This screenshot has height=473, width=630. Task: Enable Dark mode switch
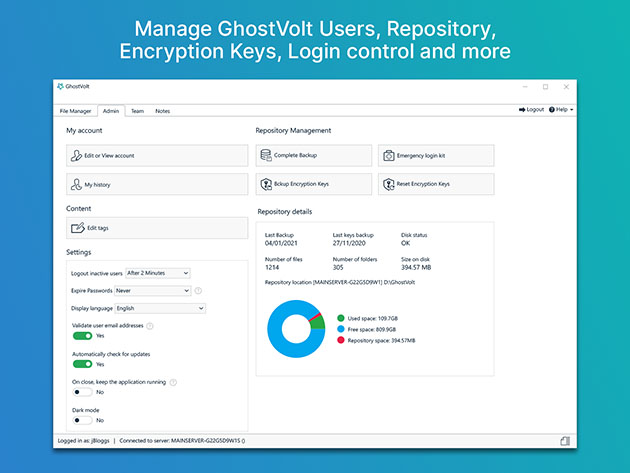click(x=82, y=420)
